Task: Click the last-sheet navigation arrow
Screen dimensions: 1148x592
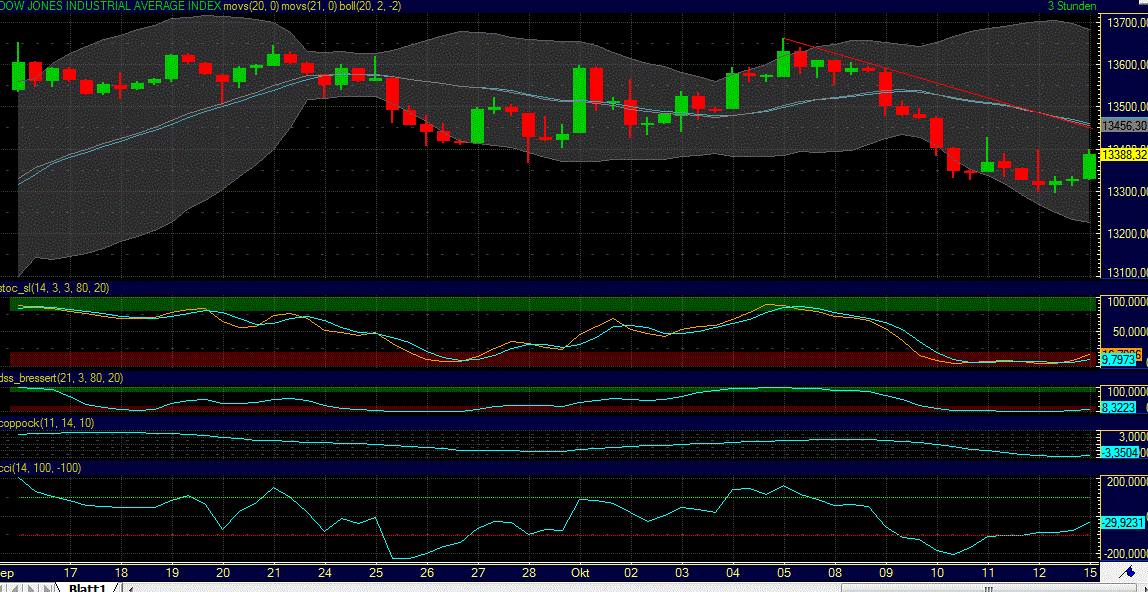Action: click(x=48, y=588)
